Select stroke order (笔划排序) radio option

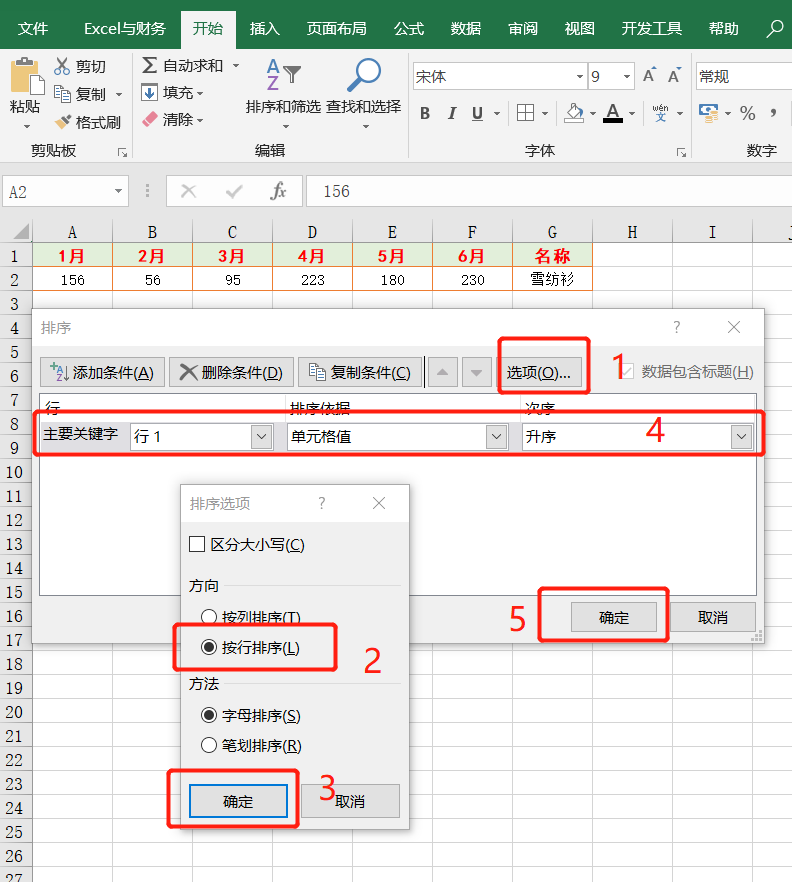(x=209, y=745)
